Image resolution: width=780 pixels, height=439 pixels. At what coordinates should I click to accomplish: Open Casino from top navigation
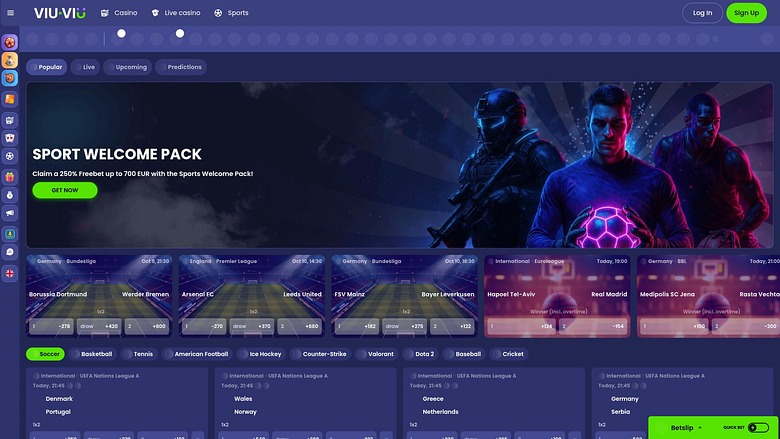119,13
